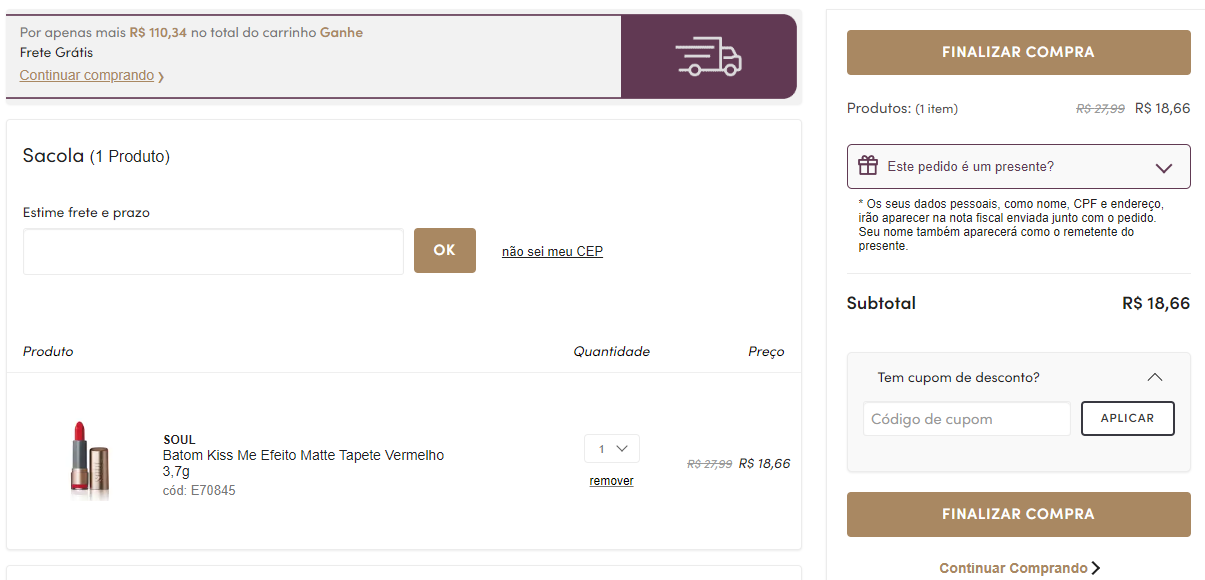
Task: Click the 'Produtos: (1 item)' label
Action: pyautogui.click(x=902, y=108)
